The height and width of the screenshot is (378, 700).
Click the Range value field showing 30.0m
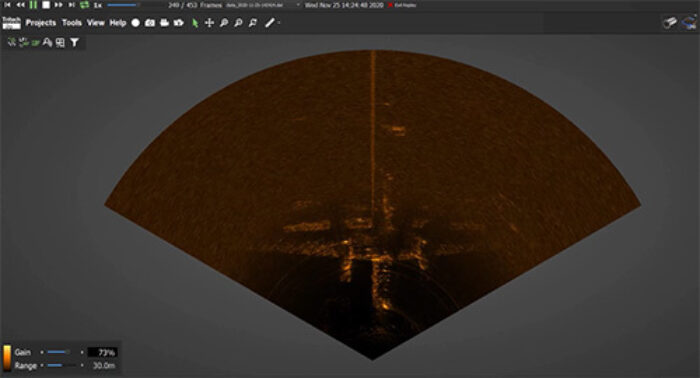click(x=103, y=366)
